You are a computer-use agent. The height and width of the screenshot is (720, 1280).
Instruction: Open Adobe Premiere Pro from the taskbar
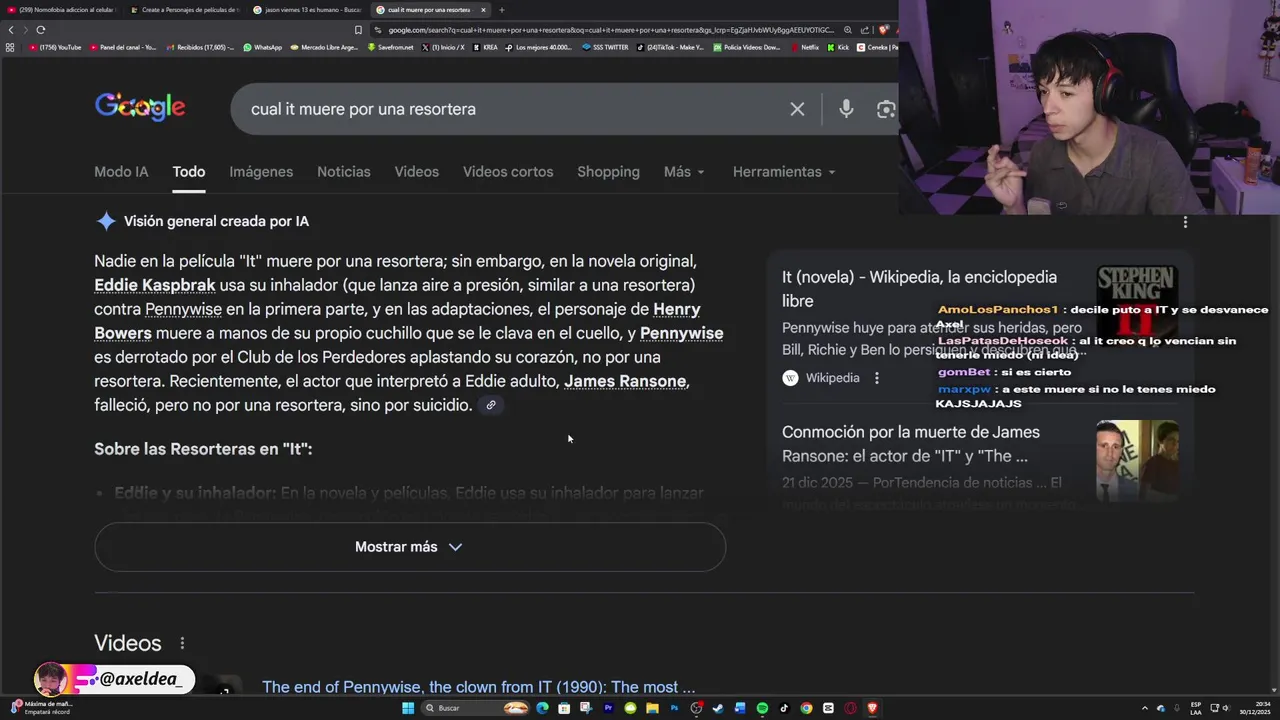click(608, 708)
